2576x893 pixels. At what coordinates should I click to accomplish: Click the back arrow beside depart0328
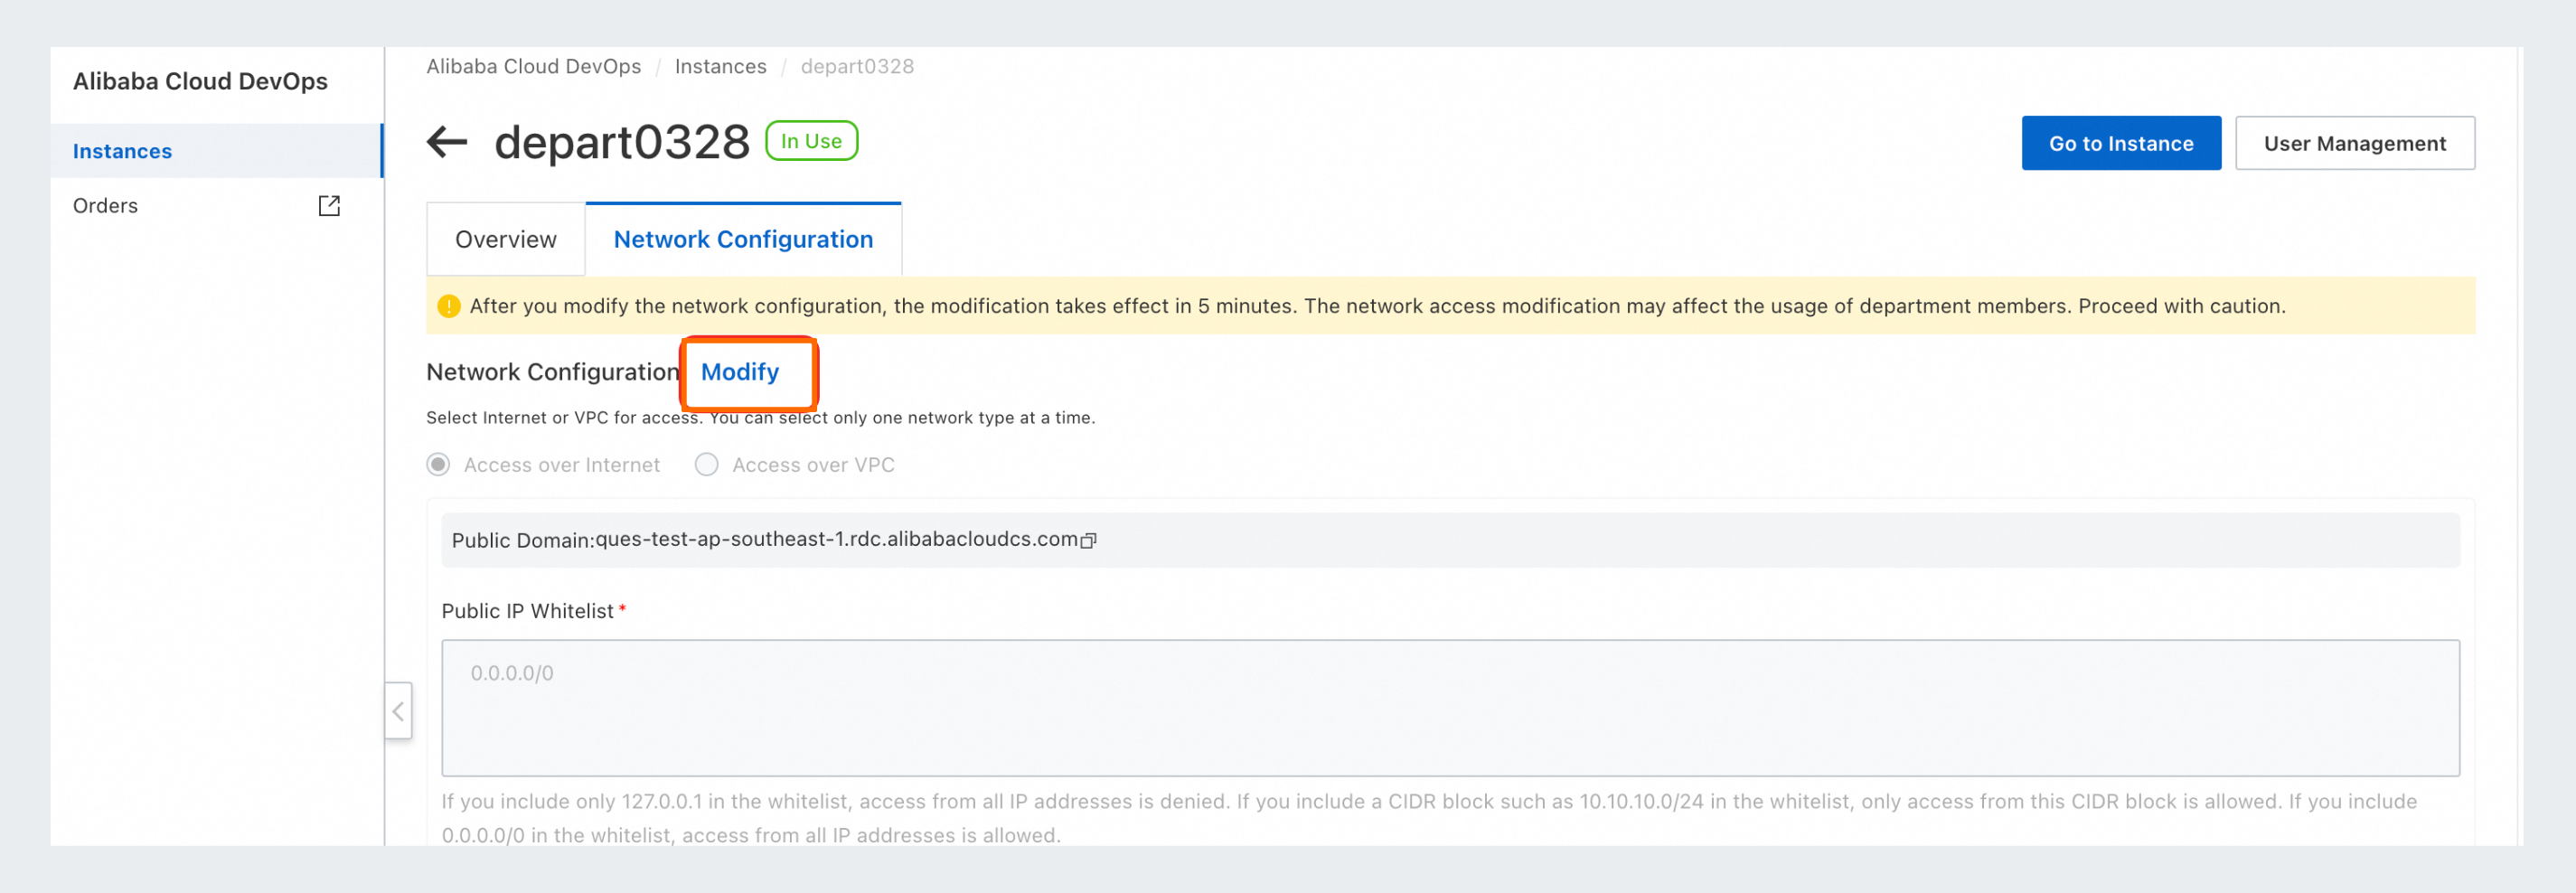click(x=447, y=142)
